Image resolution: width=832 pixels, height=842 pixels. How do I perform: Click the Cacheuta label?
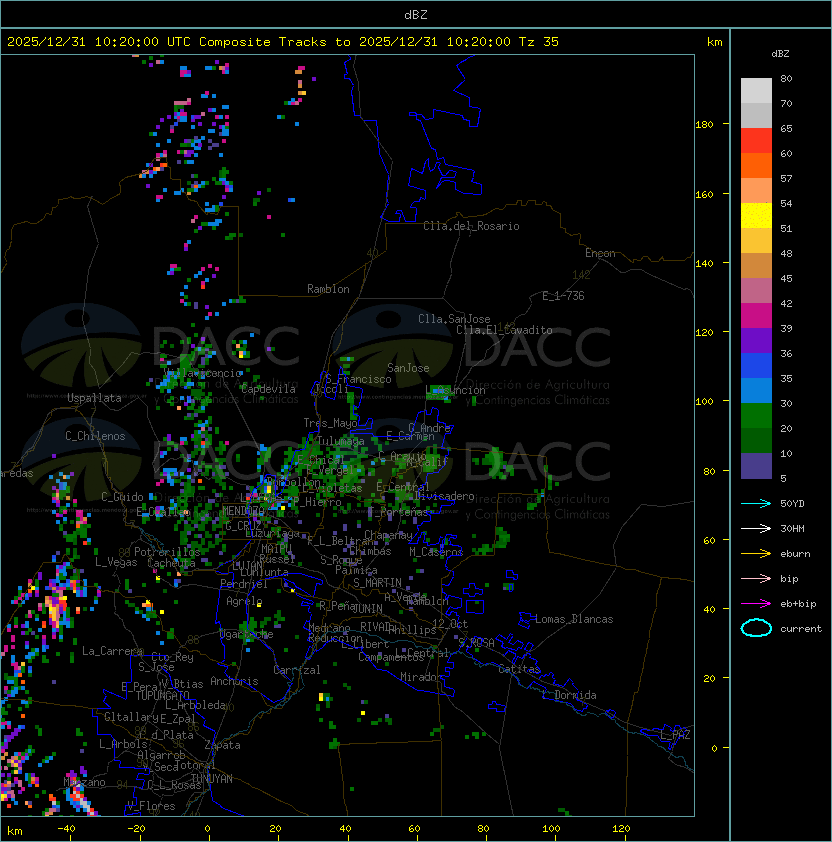[x=171, y=563]
